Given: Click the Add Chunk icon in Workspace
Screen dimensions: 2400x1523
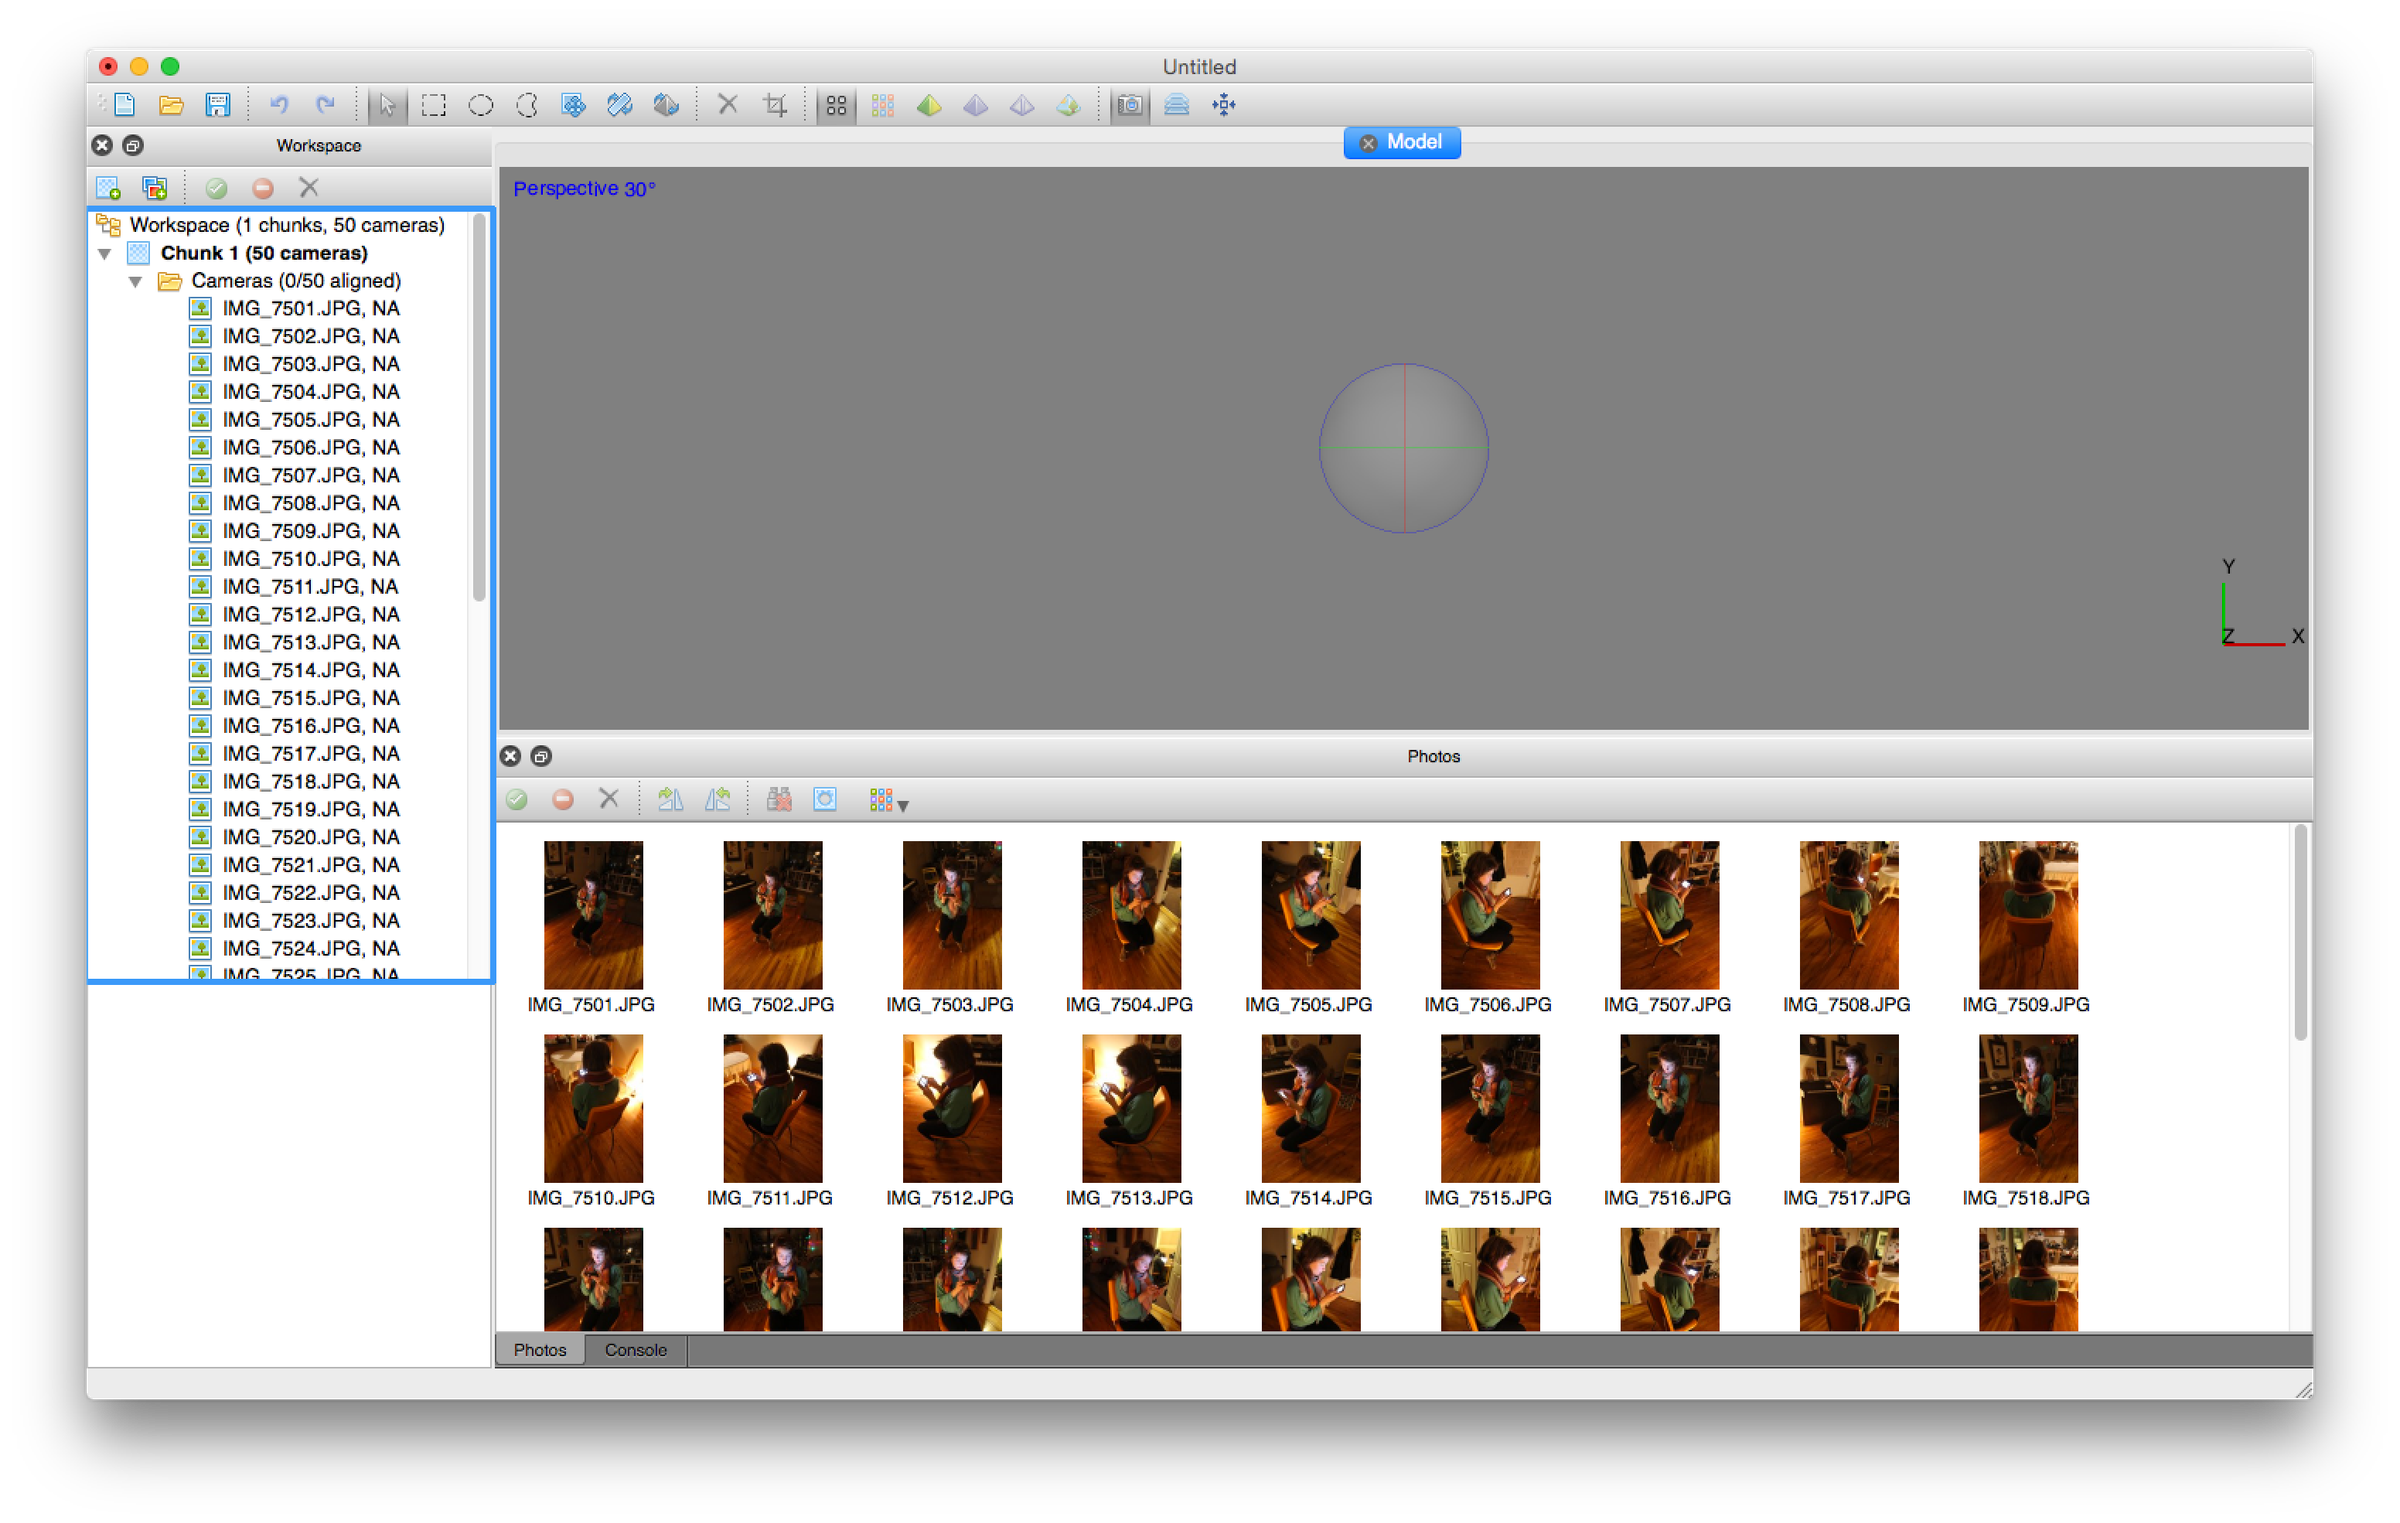Looking at the screenshot, I should [108, 188].
